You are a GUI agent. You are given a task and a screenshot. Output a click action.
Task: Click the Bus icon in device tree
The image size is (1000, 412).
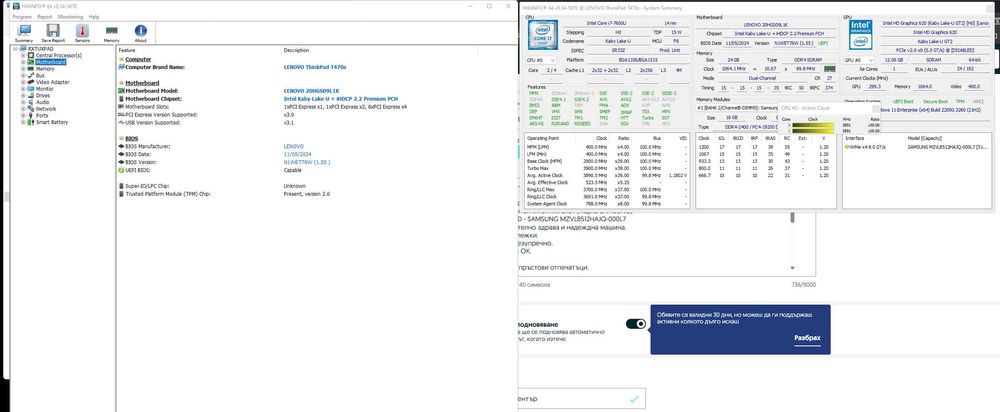(31, 75)
